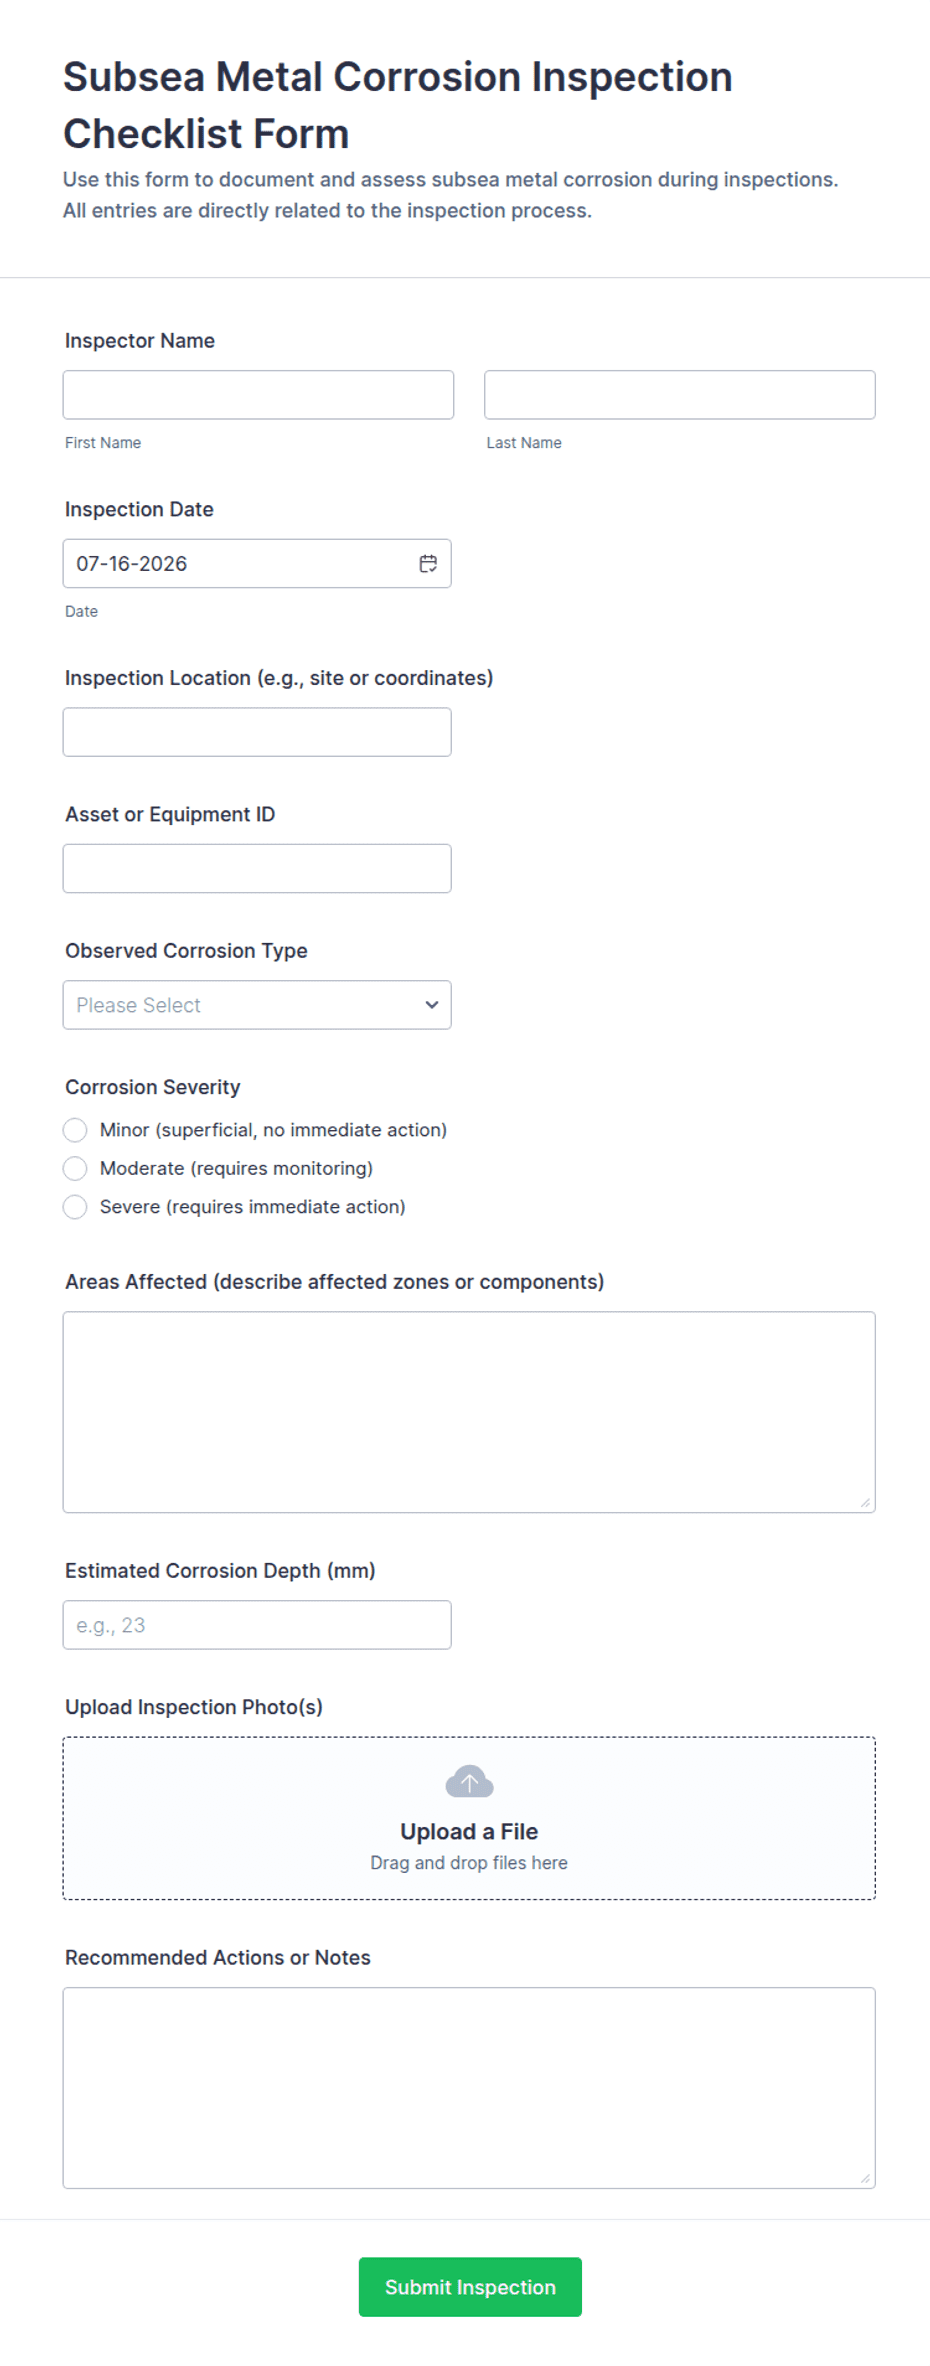Click the Inspection Date field
This screenshot has height=2366, width=930.
pos(257,564)
